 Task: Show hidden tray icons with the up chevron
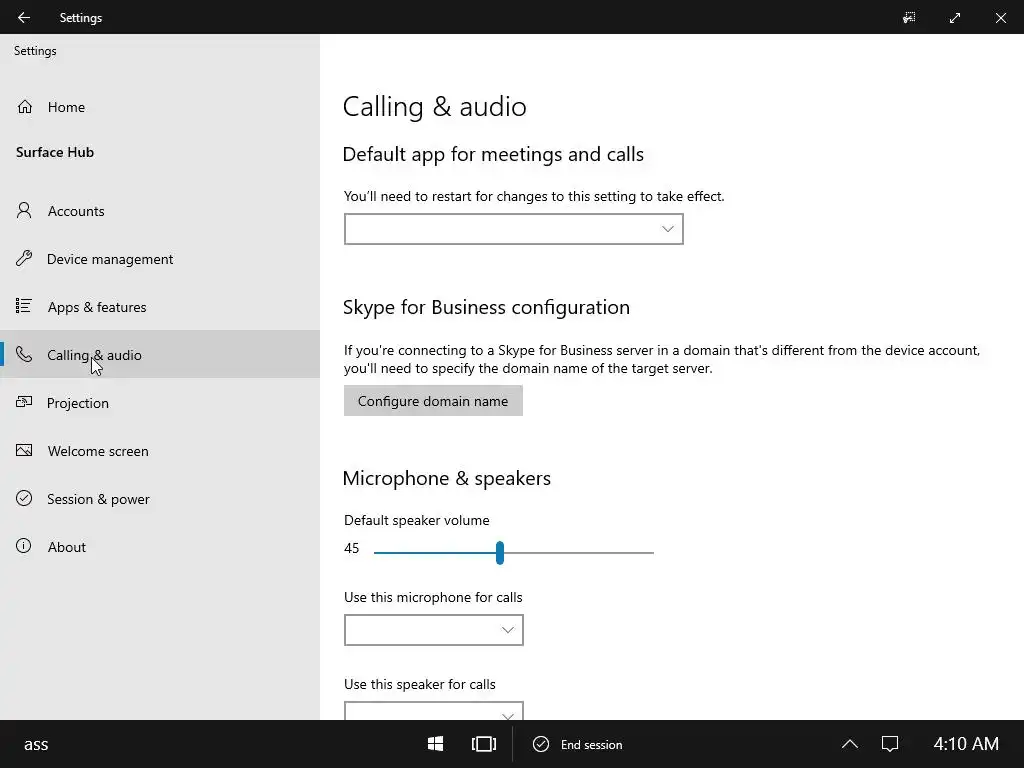click(x=850, y=744)
